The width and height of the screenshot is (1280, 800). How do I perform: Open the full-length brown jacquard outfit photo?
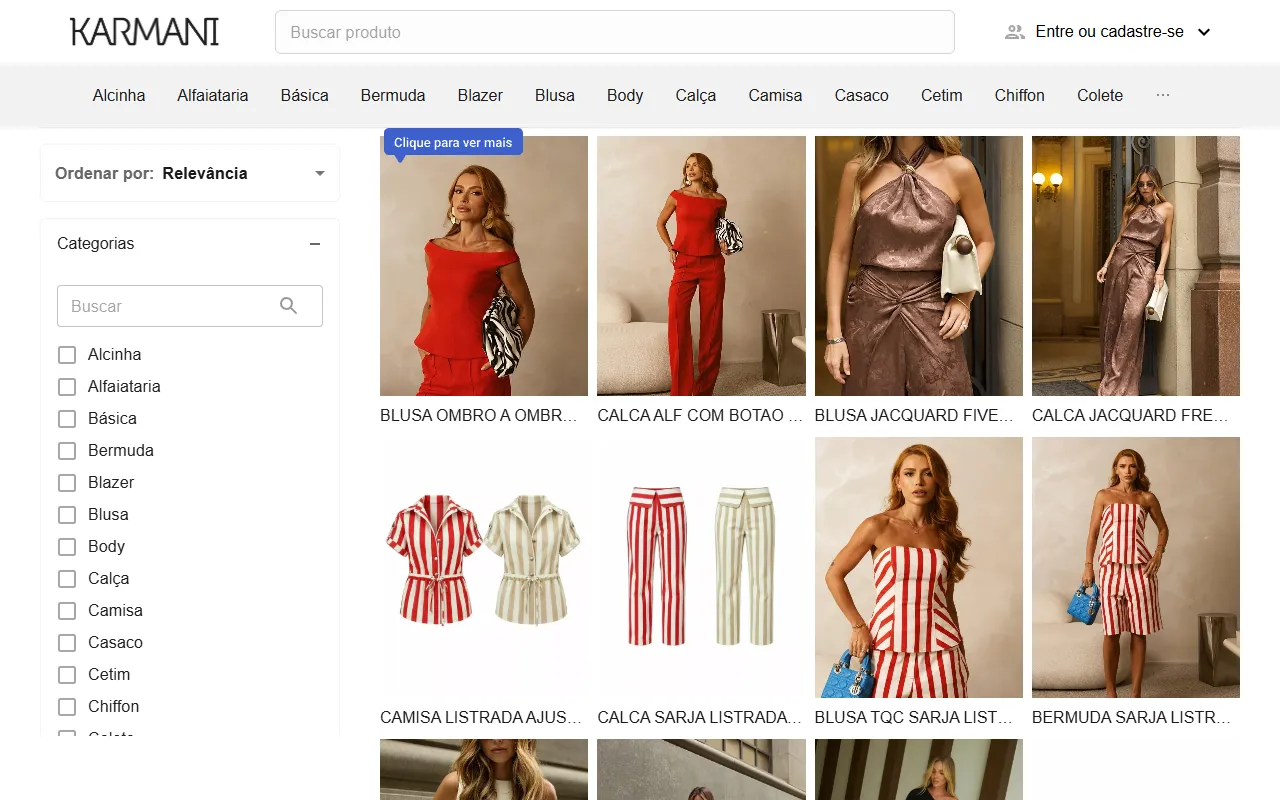(1136, 266)
